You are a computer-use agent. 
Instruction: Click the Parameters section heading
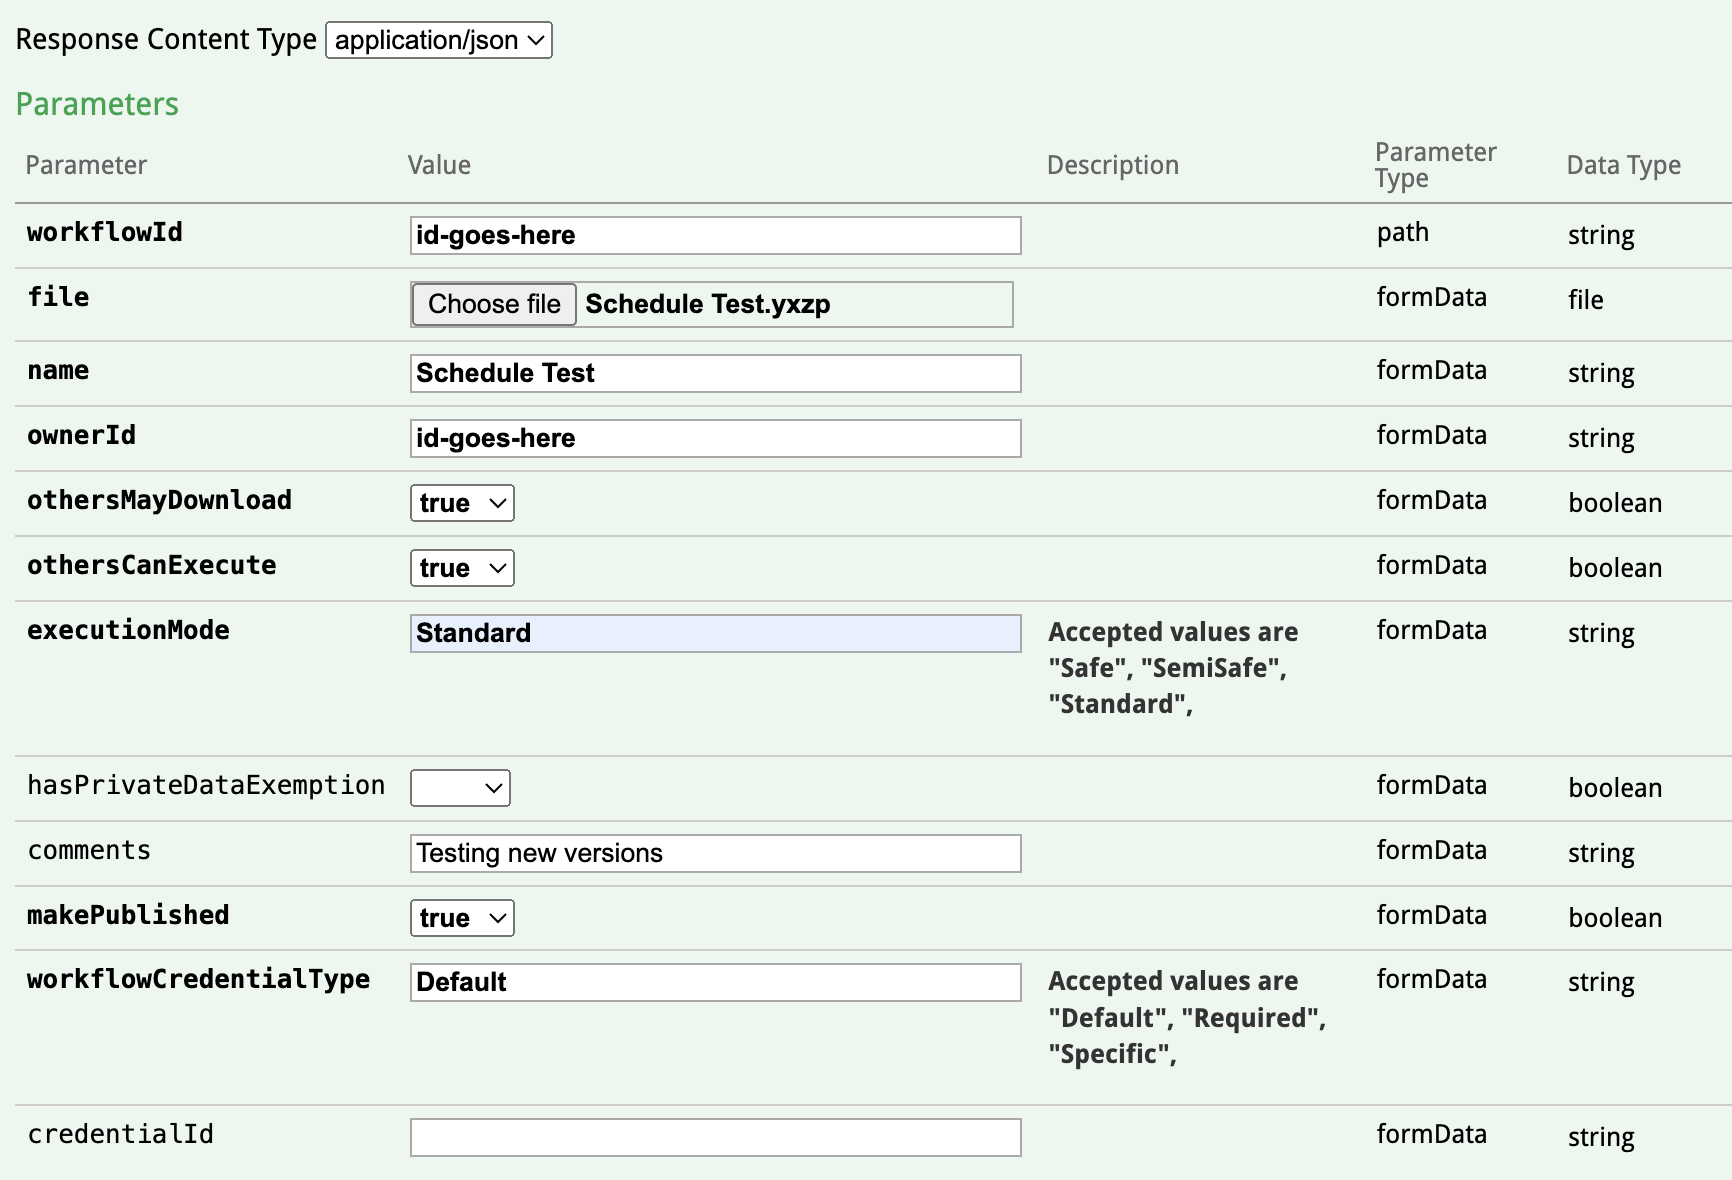(x=97, y=104)
